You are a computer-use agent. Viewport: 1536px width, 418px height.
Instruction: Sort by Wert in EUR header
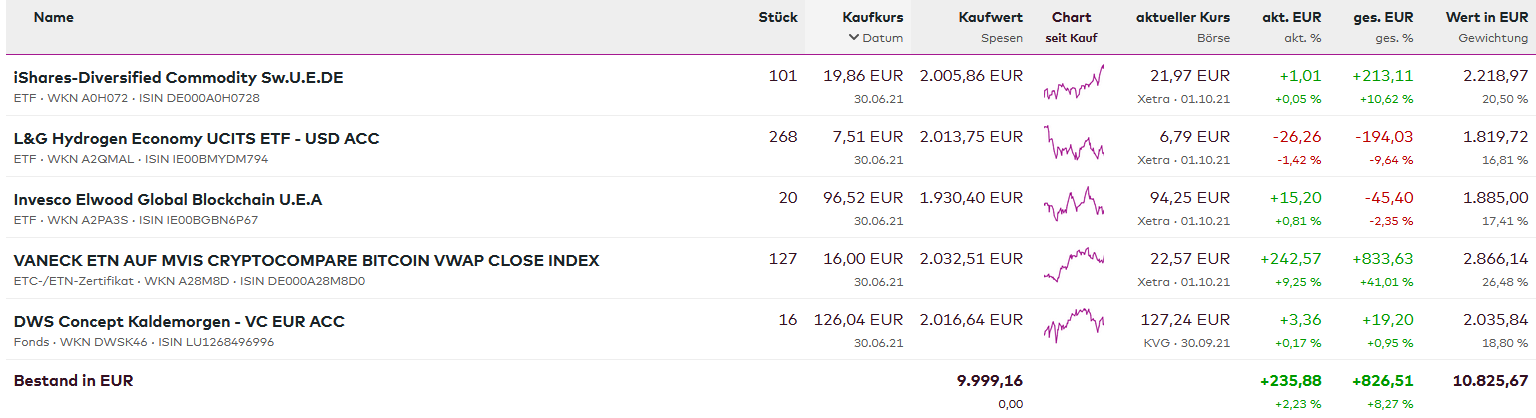coord(1486,18)
